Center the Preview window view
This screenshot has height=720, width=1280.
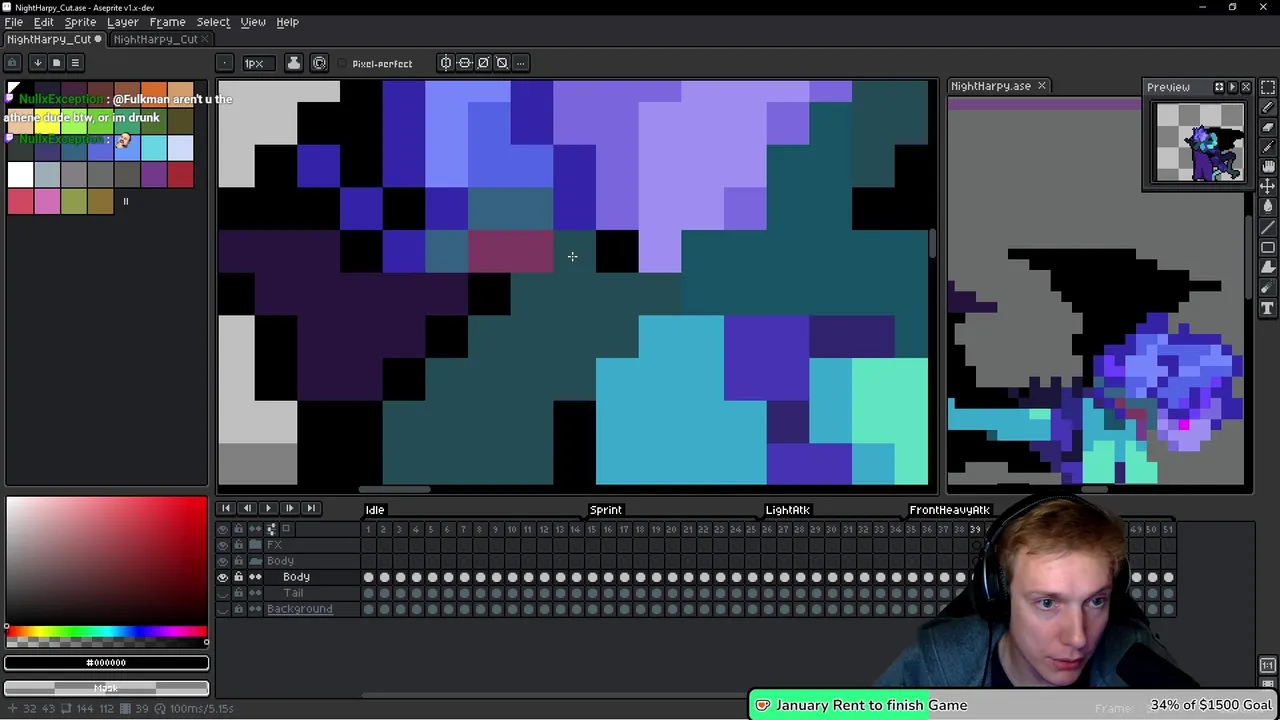pos(1219,87)
